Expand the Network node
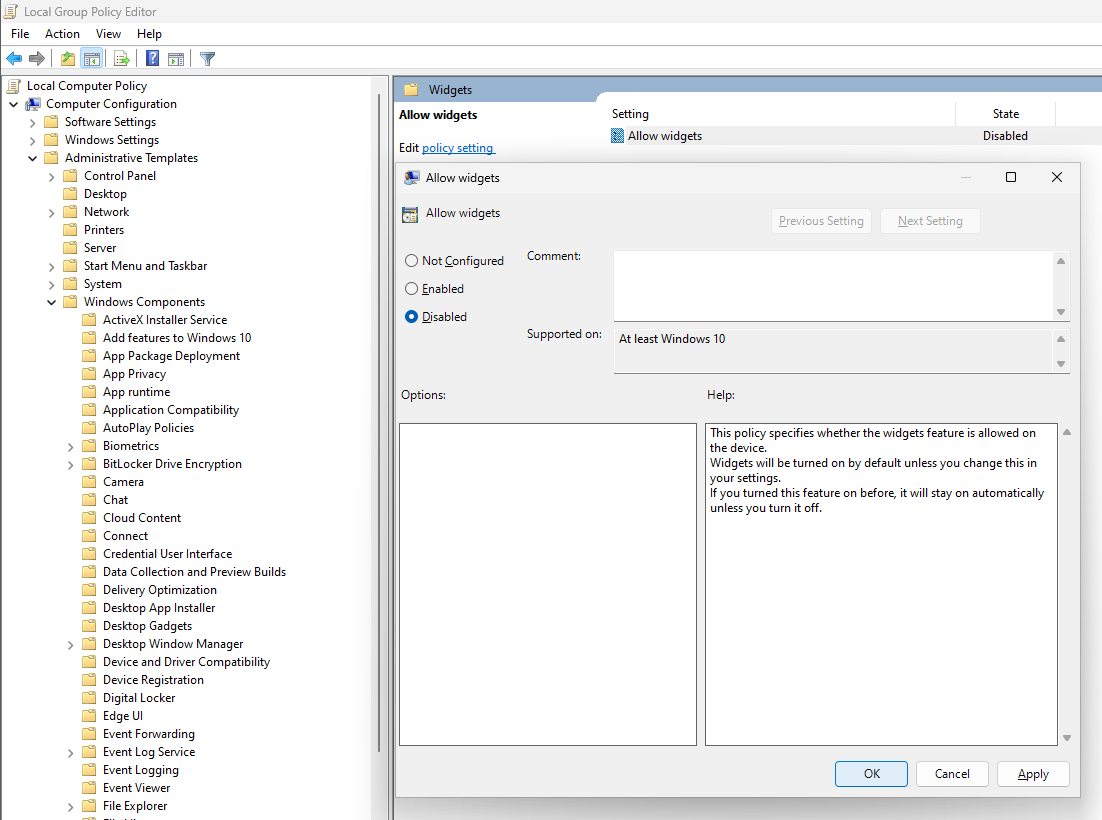 point(51,212)
